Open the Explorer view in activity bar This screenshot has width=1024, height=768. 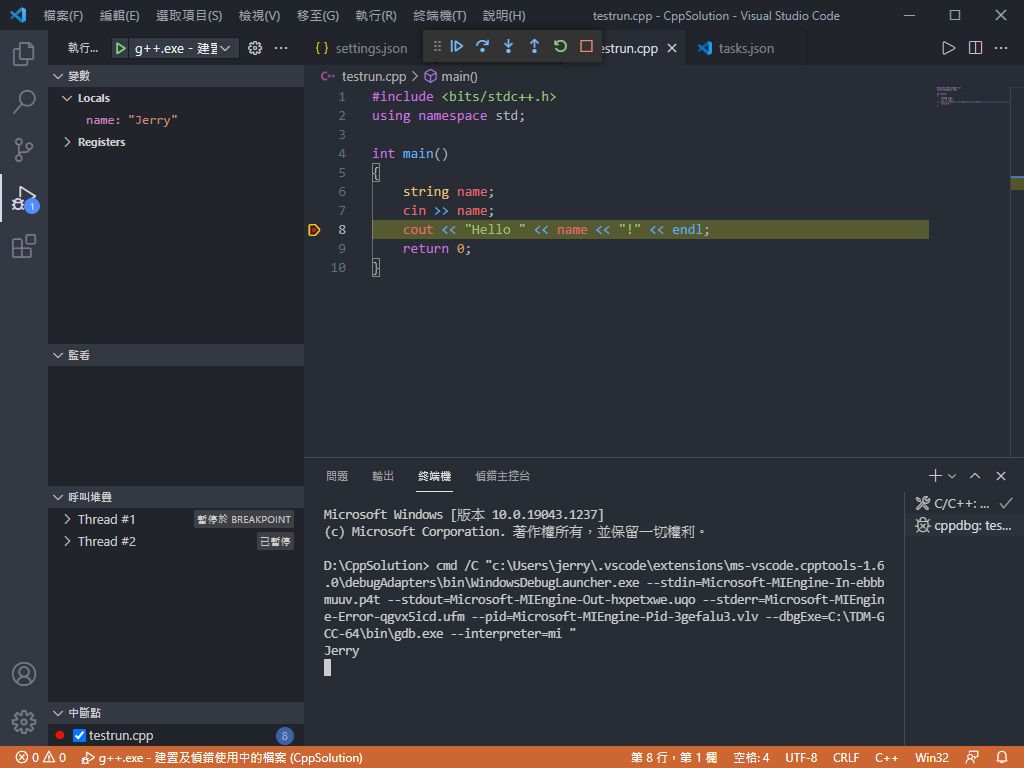24,54
